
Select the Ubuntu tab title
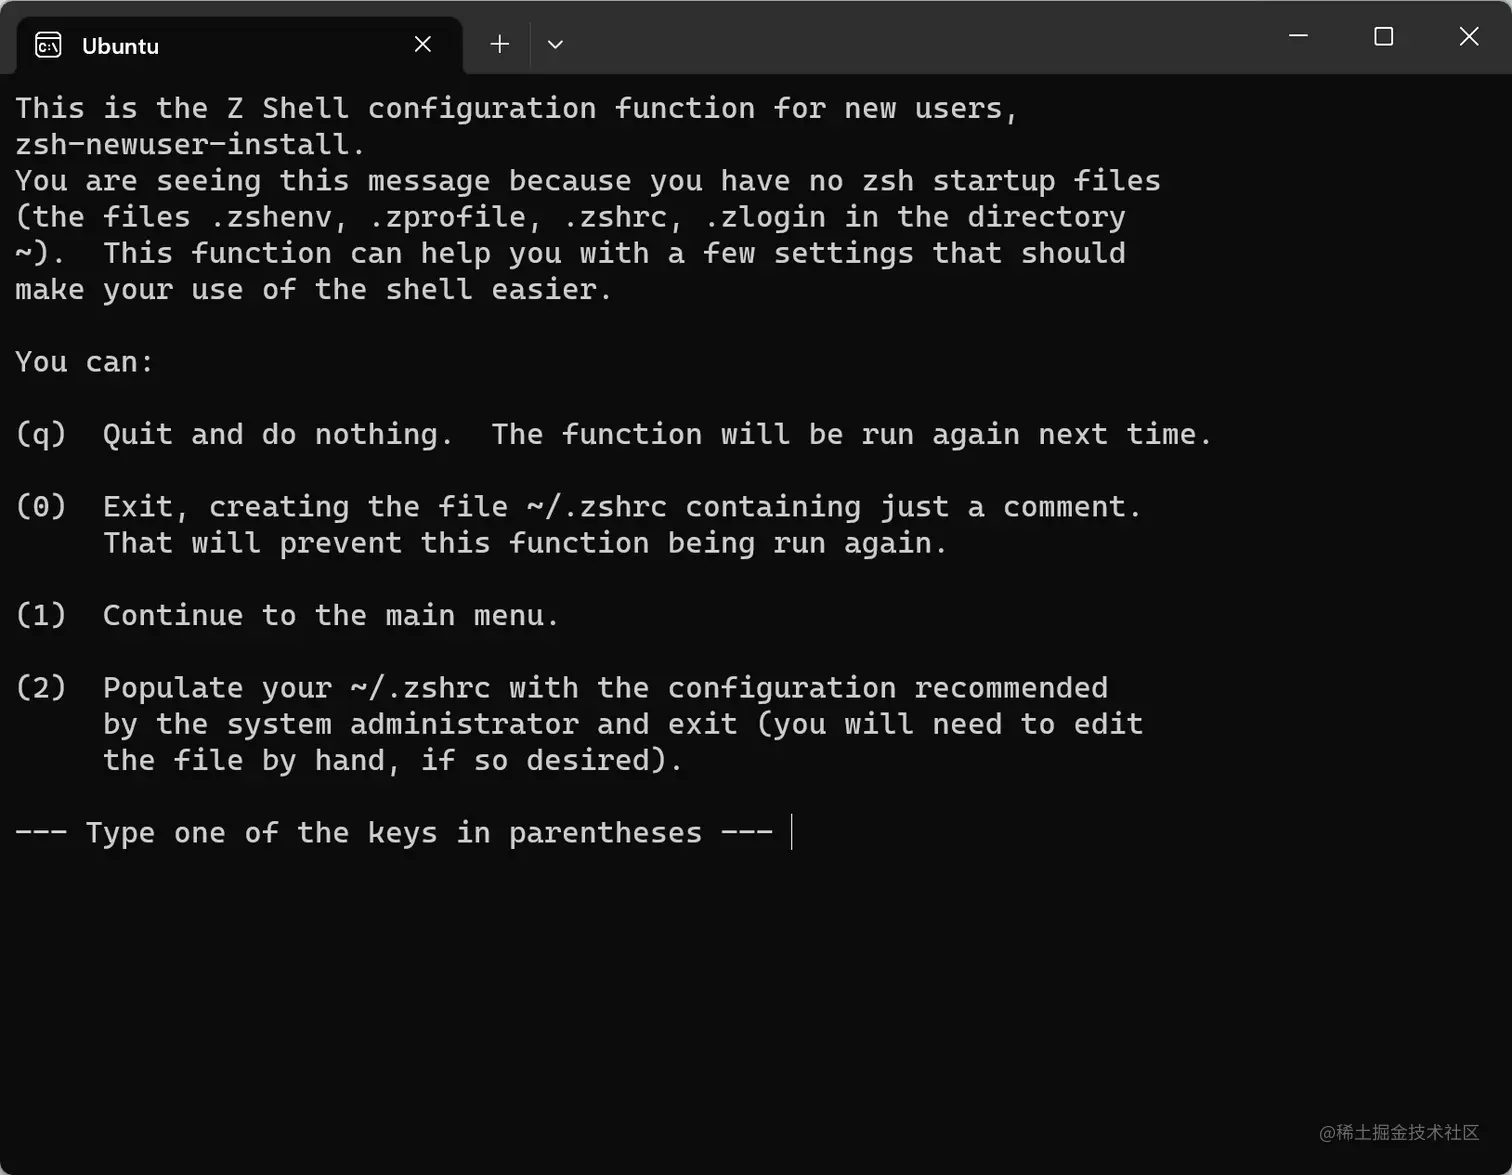coord(120,46)
